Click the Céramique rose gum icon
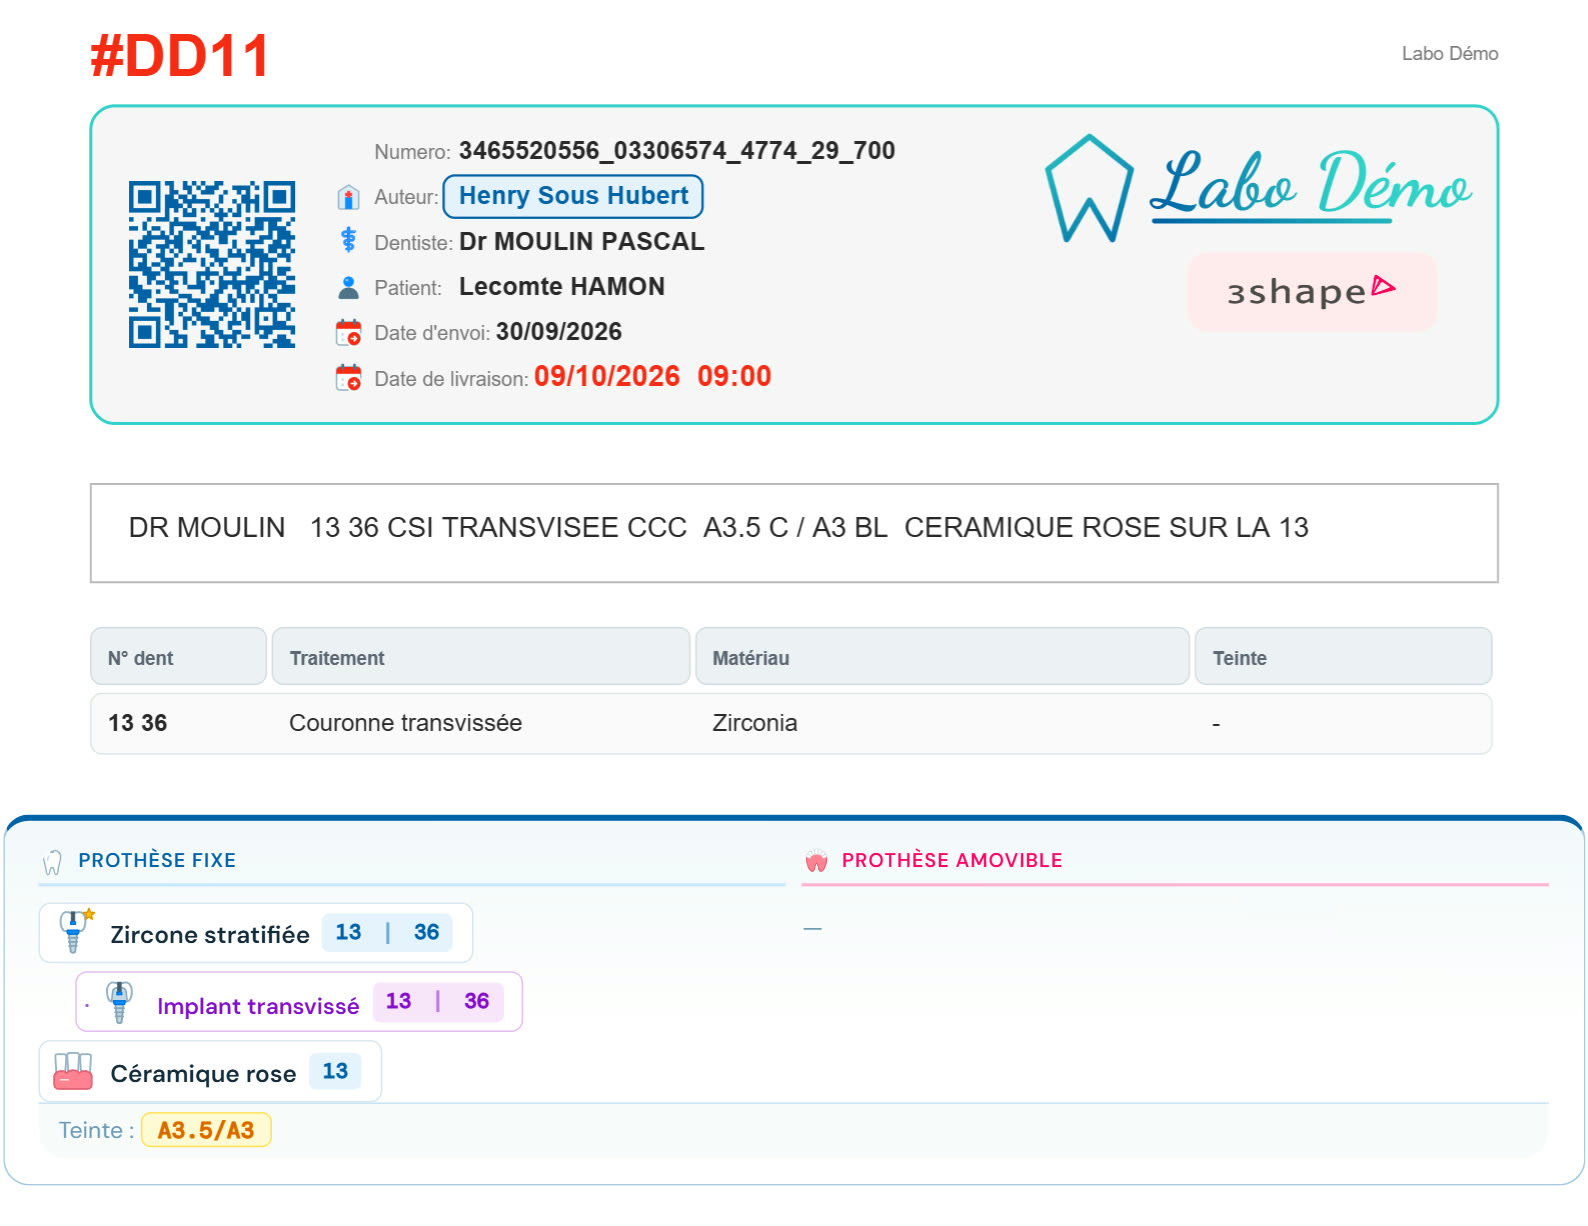Viewport: 1588px width, 1226px height. [73, 1071]
